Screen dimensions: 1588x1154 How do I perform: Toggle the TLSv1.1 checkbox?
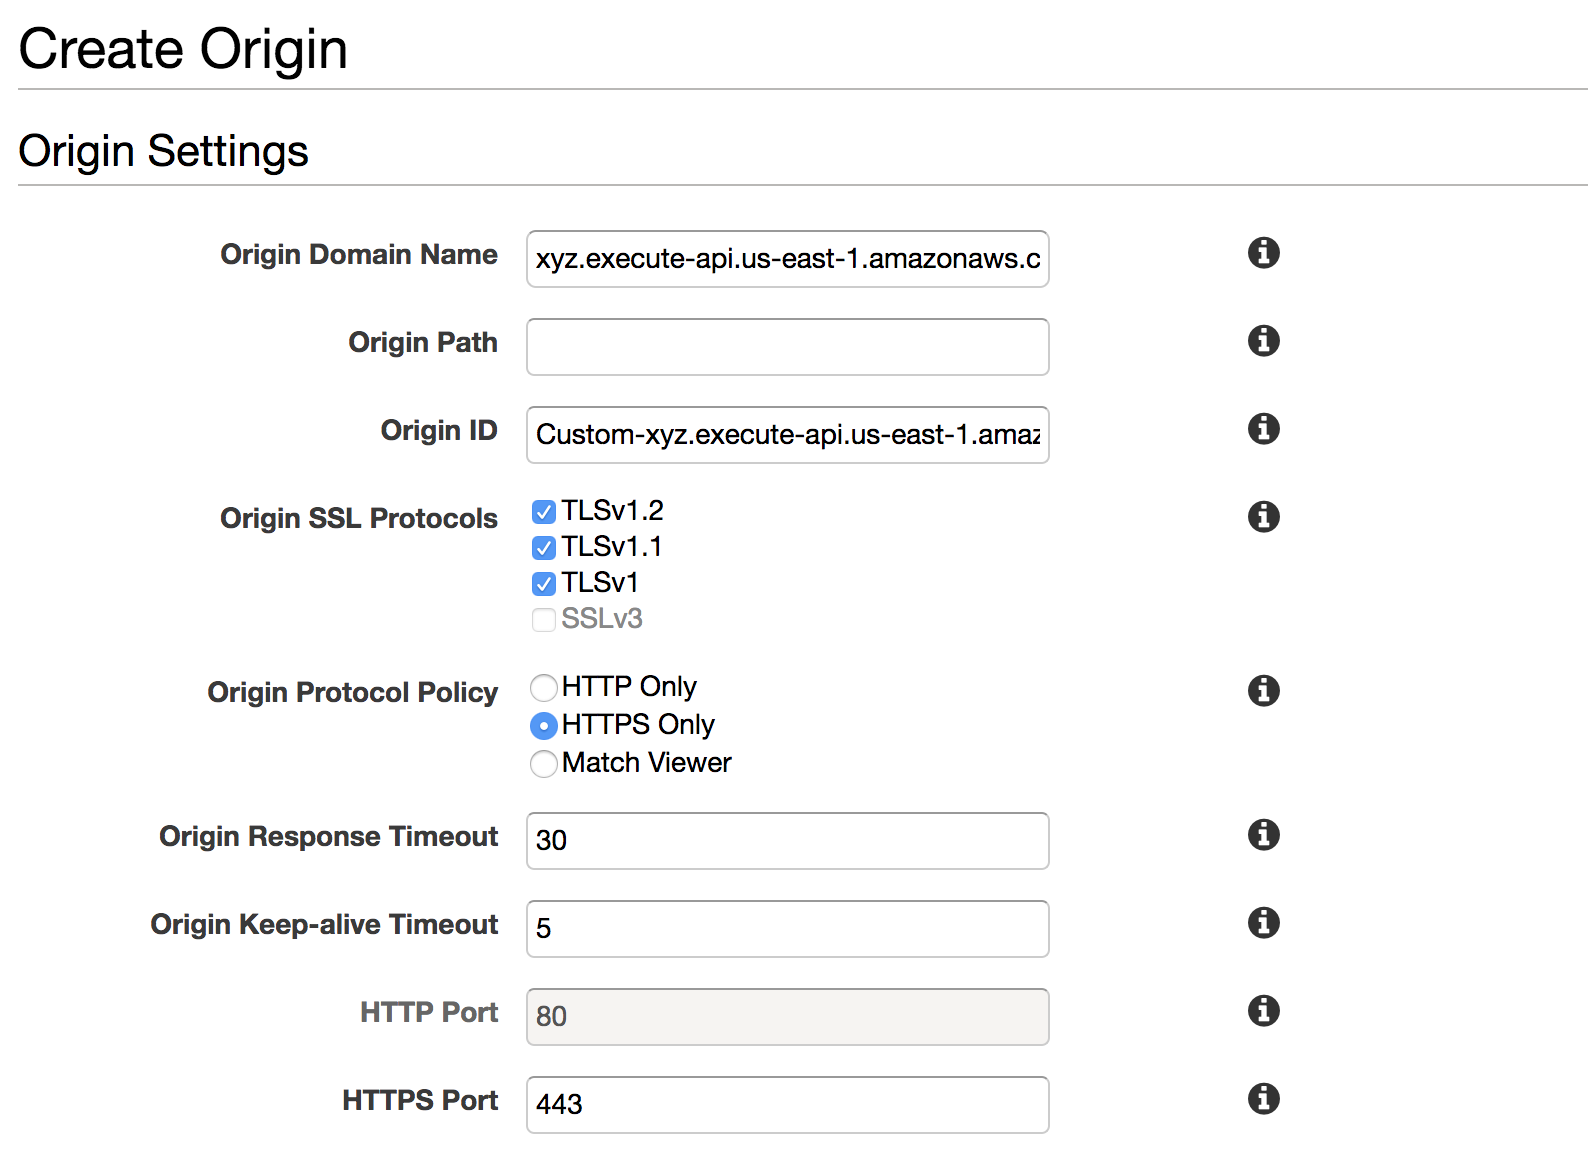click(544, 548)
